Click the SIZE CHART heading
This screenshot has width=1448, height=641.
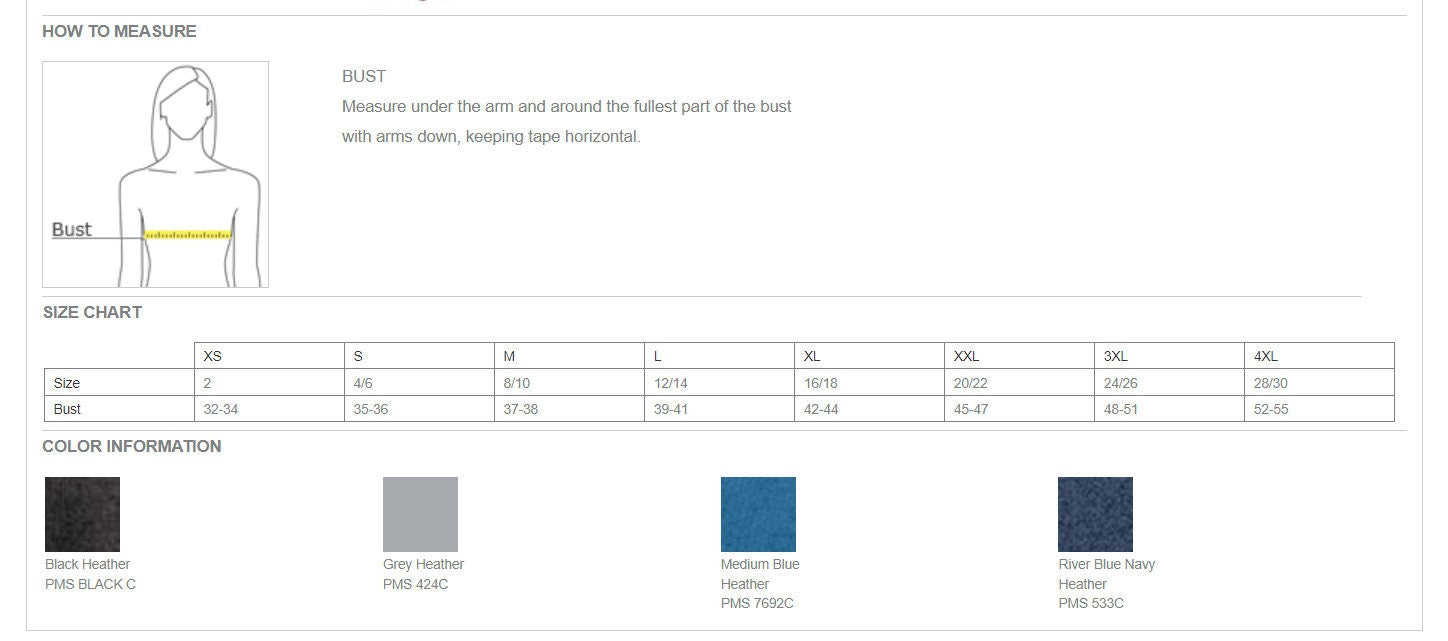click(92, 312)
